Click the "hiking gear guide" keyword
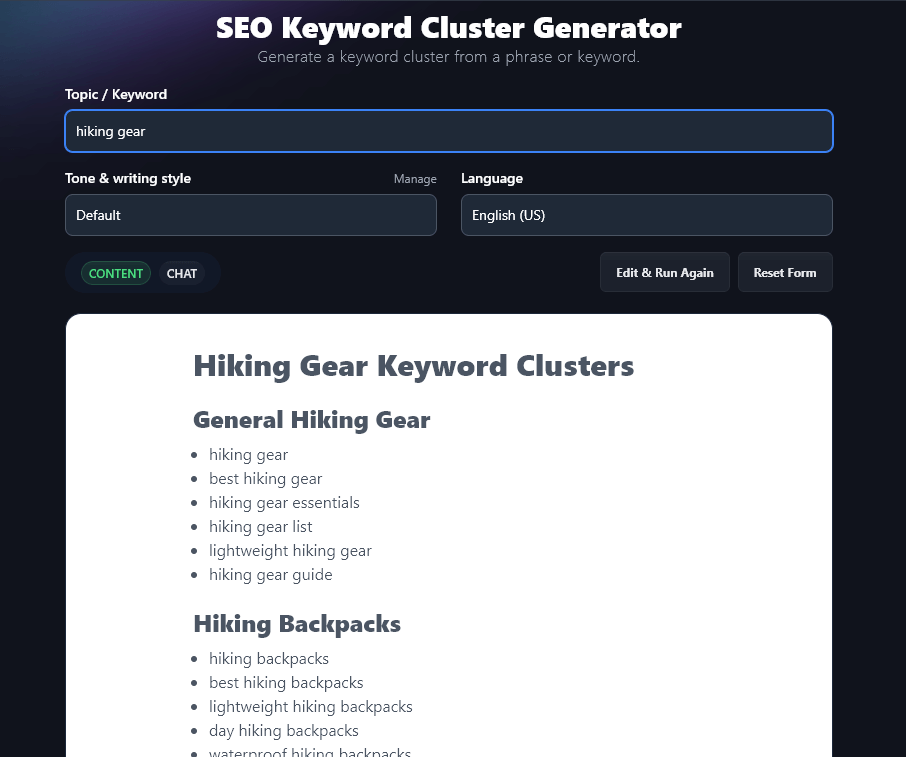The width and height of the screenshot is (906, 757). [x=270, y=574]
